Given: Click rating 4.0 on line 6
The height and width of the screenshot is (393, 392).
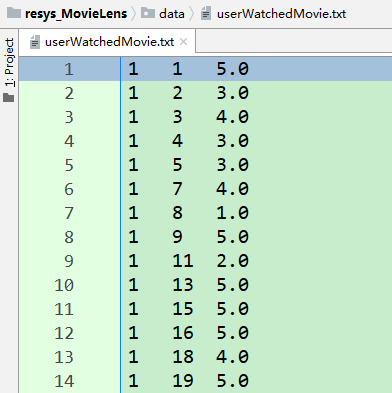Looking at the screenshot, I should pyautogui.click(x=232, y=189).
